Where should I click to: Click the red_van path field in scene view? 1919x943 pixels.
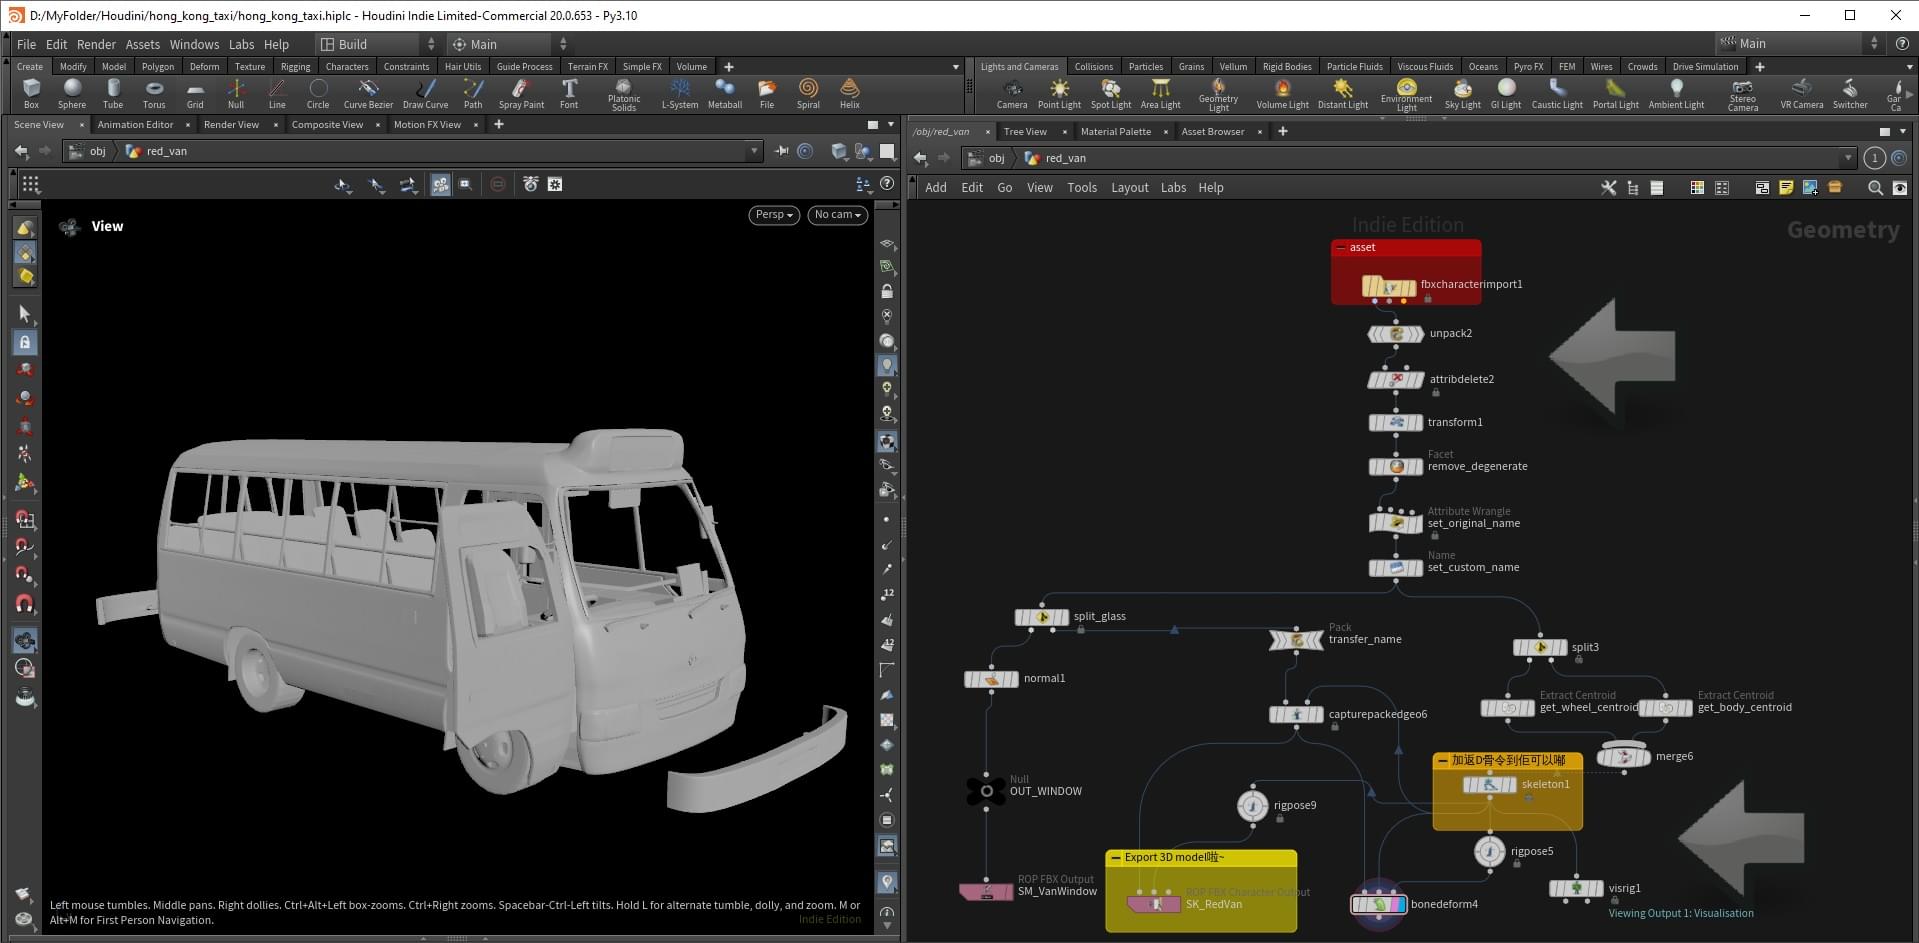167,151
